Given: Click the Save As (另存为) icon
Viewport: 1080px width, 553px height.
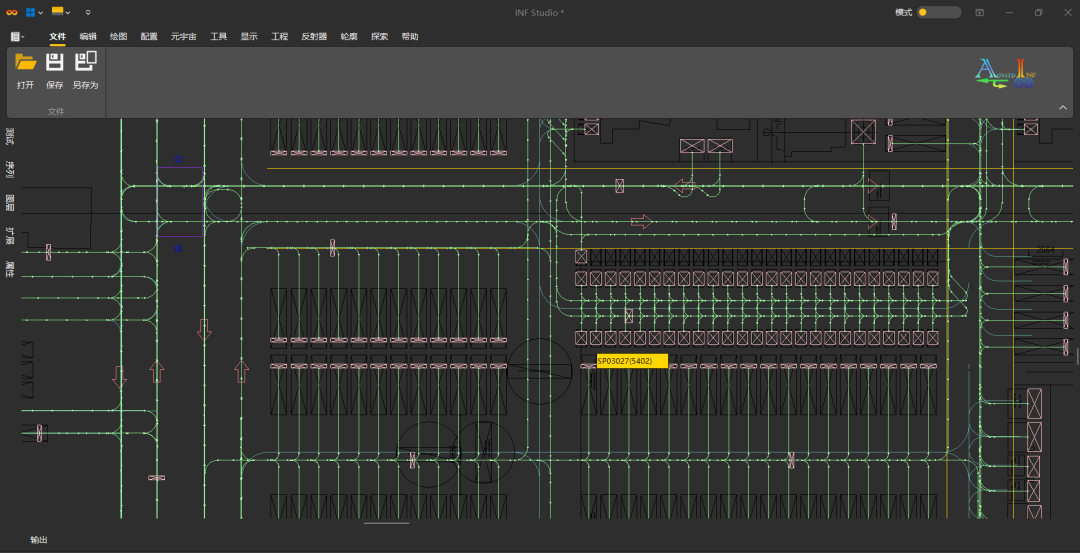Looking at the screenshot, I should click(x=85, y=63).
